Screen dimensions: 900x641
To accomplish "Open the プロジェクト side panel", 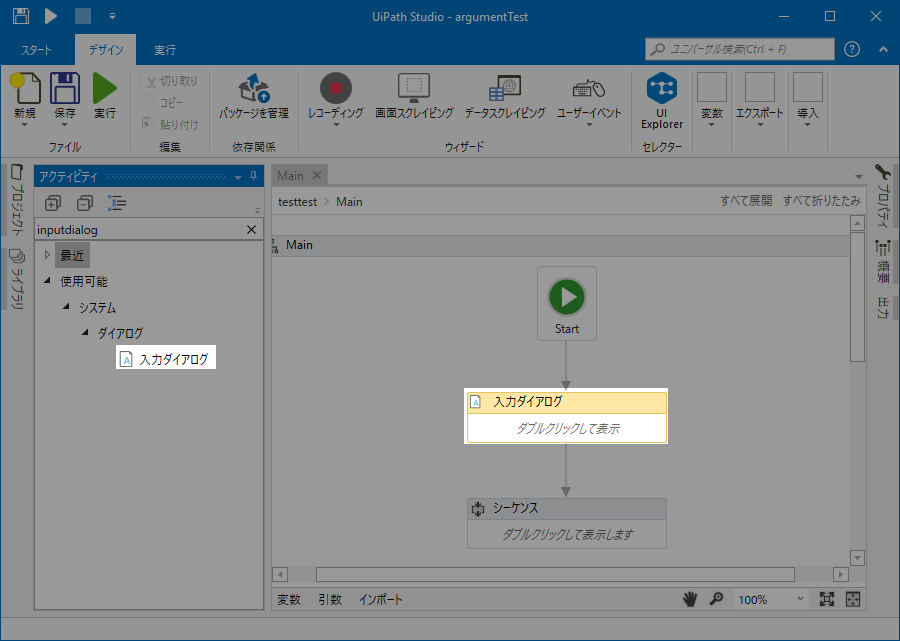I will click(x=17, y=198).
